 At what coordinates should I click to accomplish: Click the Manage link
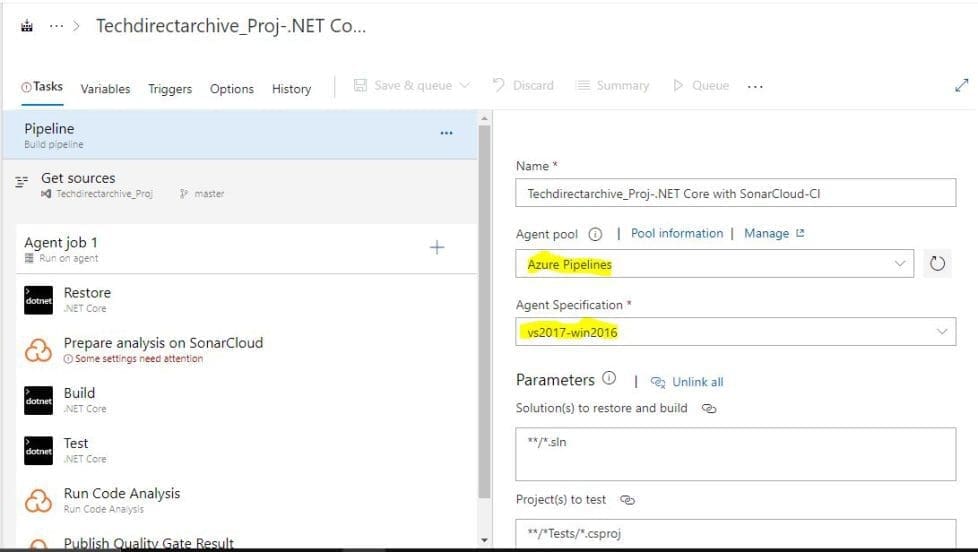tap(767, 233)
